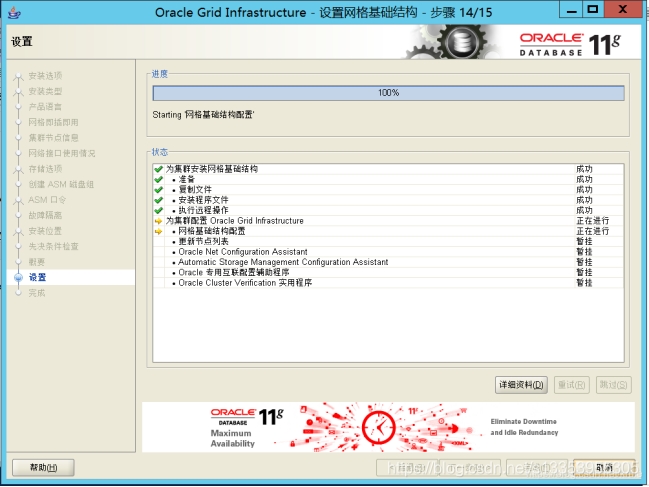Close the Oracle Grid Infrastructure window
649x487 pixels.
pos(623,10)
